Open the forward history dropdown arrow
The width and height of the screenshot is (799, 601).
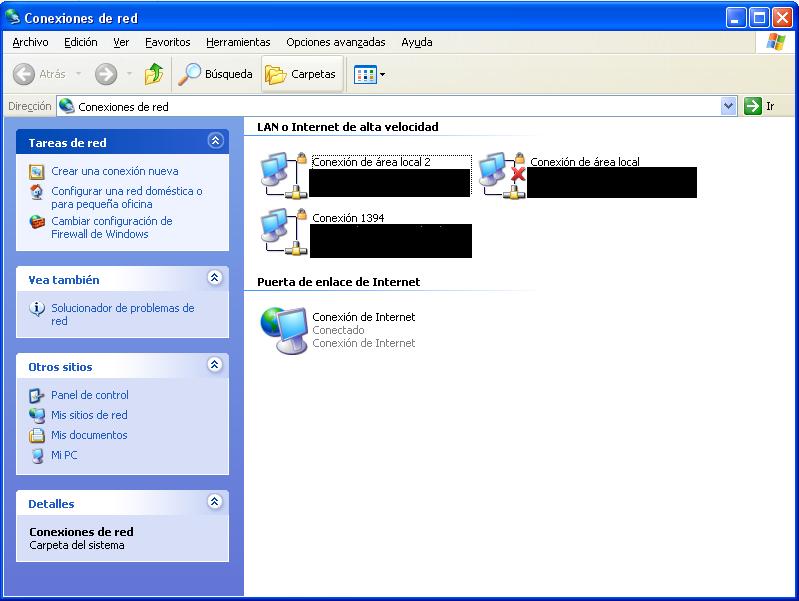pyautogui.click(x=129, y=74)
